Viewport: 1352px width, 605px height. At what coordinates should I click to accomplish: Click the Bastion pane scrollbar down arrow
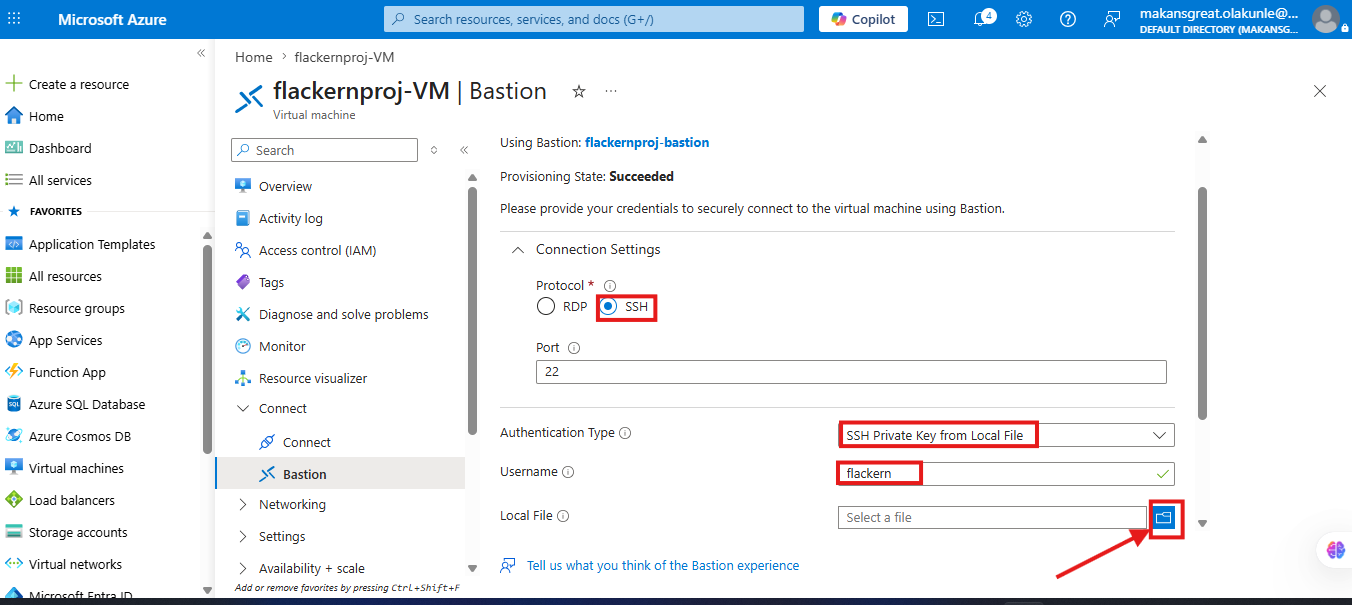(1203, 523)
